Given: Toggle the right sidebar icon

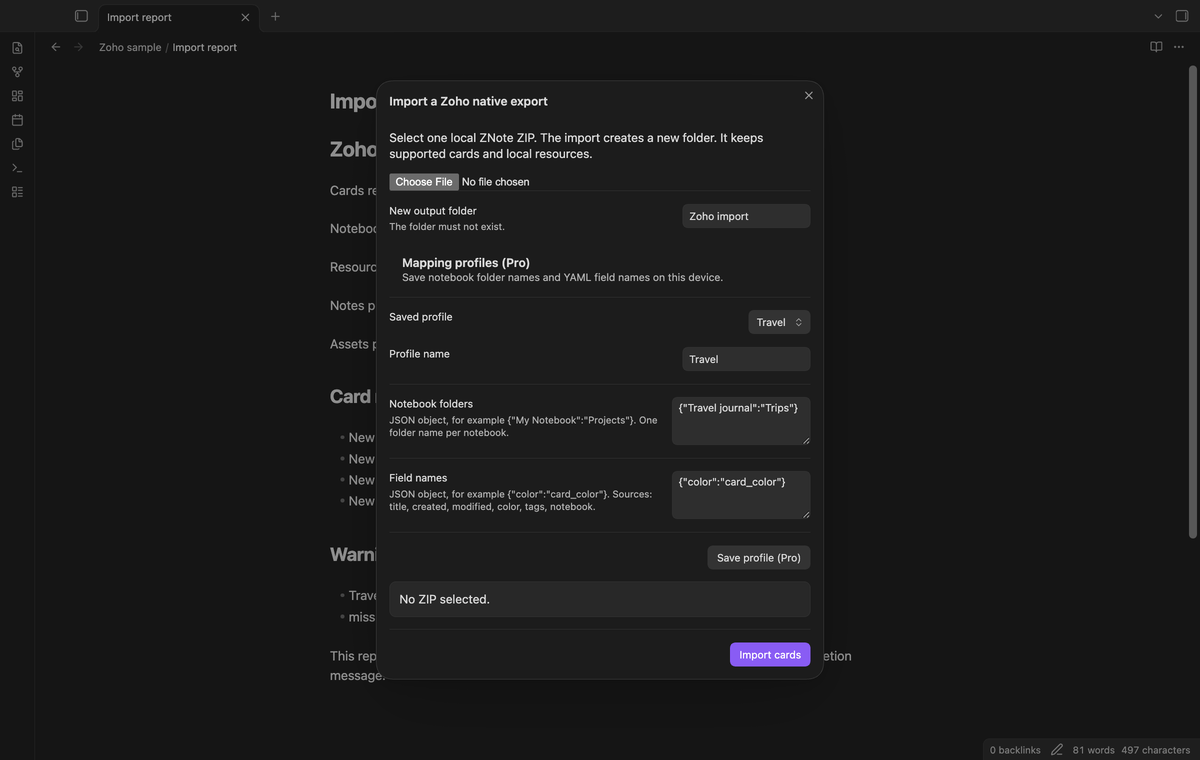Looking at the screenshot, I should (1182, 16).
